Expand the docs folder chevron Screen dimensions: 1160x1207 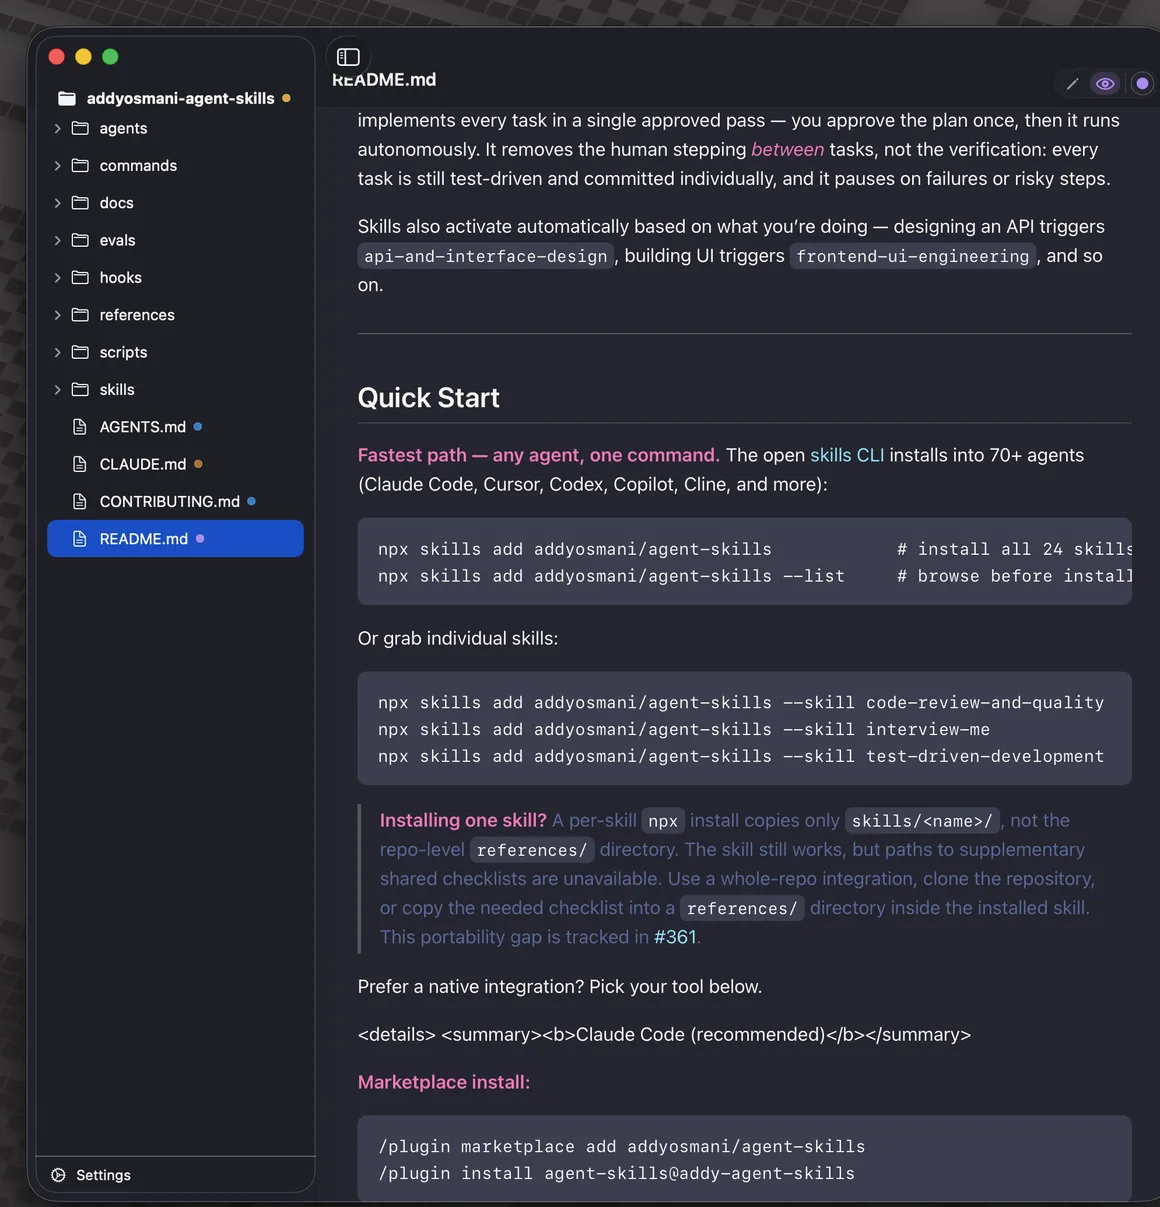57,203
